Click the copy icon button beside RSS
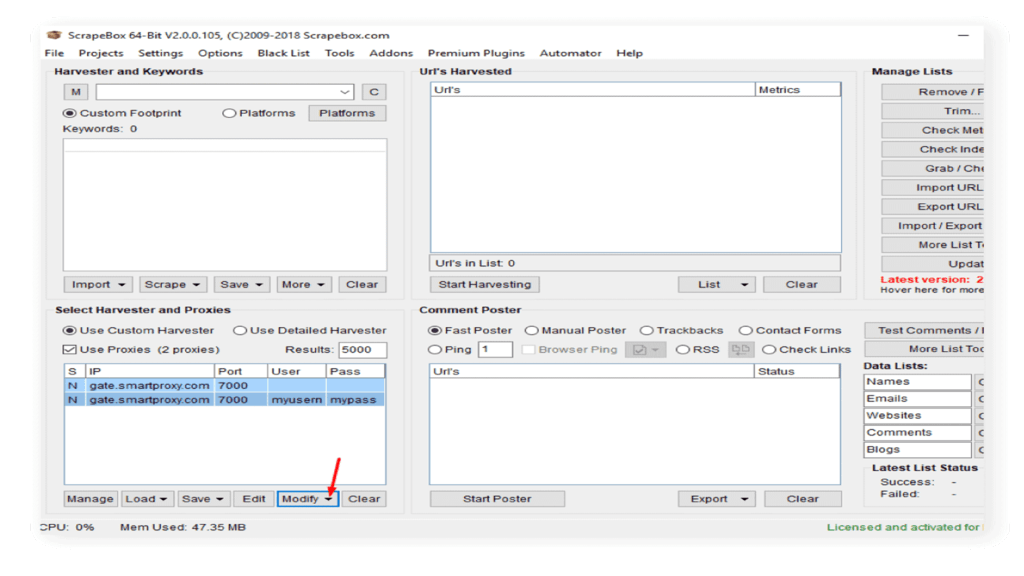 point(741,349)
